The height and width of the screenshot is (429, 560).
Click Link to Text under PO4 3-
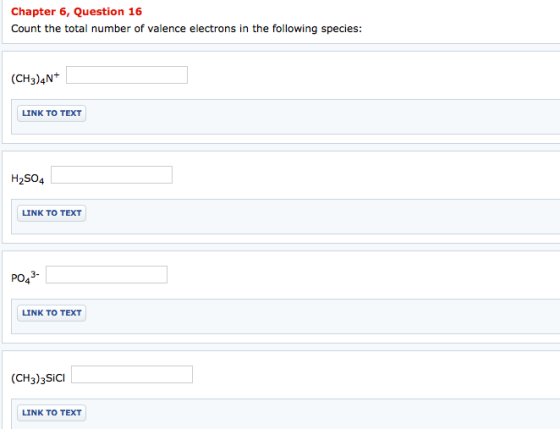(x=52, y=313)
